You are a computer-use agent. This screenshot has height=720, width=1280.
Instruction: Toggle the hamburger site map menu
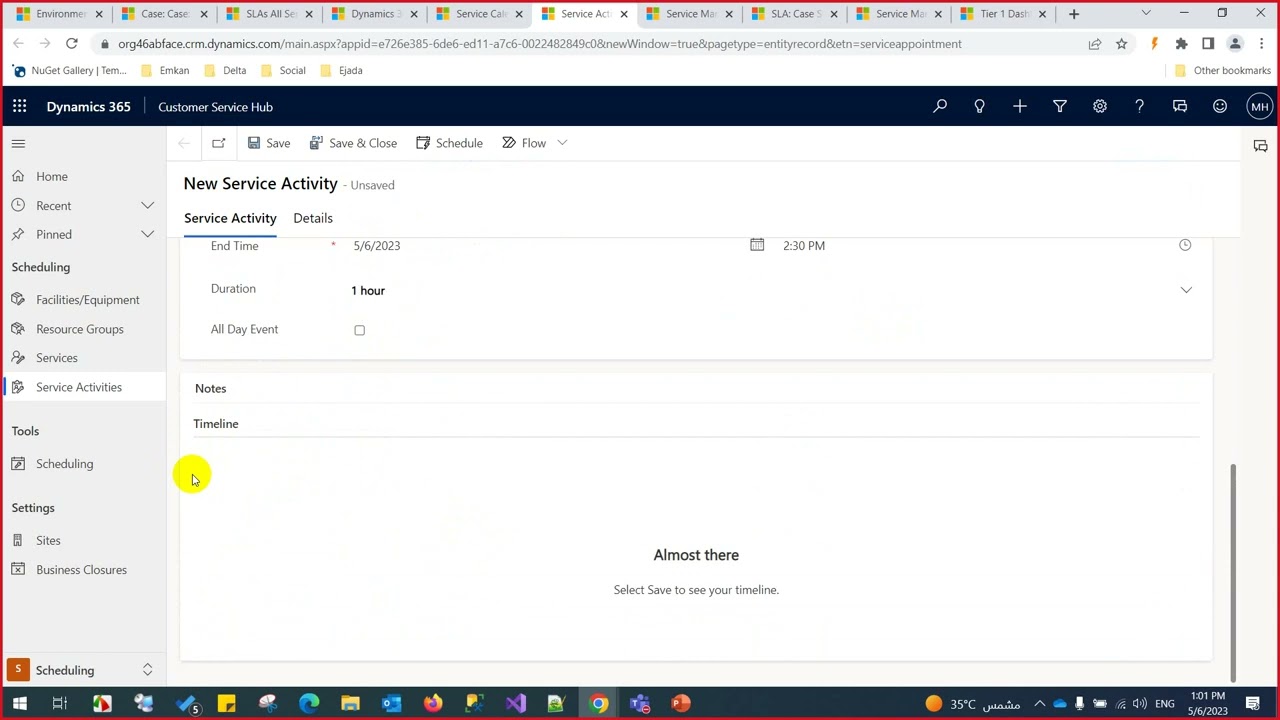tap(18, 143)
